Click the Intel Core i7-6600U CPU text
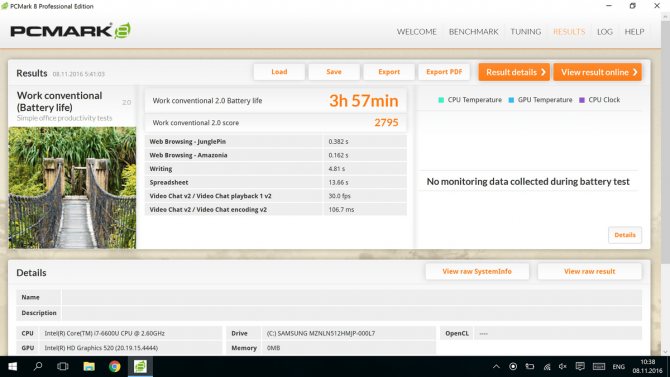Viewport: 670px width, 377px height. click(x=104, y=333)
